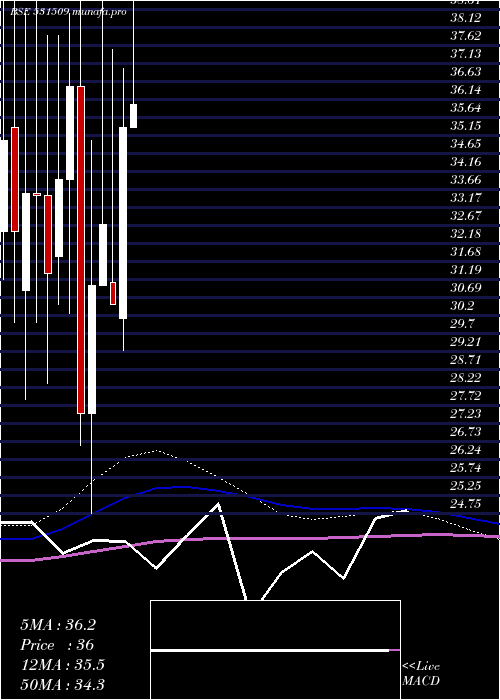Select the 33.17 axis value
This screenshot has height=700, width=500.
click(466, 198)
